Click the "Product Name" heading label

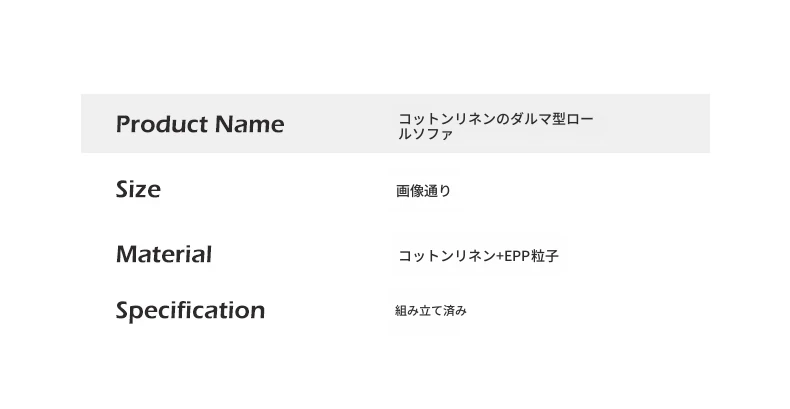(x=200, y=125)
